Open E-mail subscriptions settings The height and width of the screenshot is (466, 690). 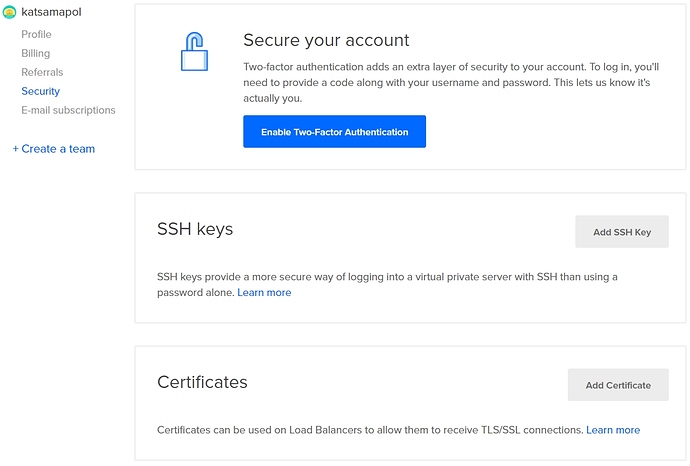coord(68,110)
